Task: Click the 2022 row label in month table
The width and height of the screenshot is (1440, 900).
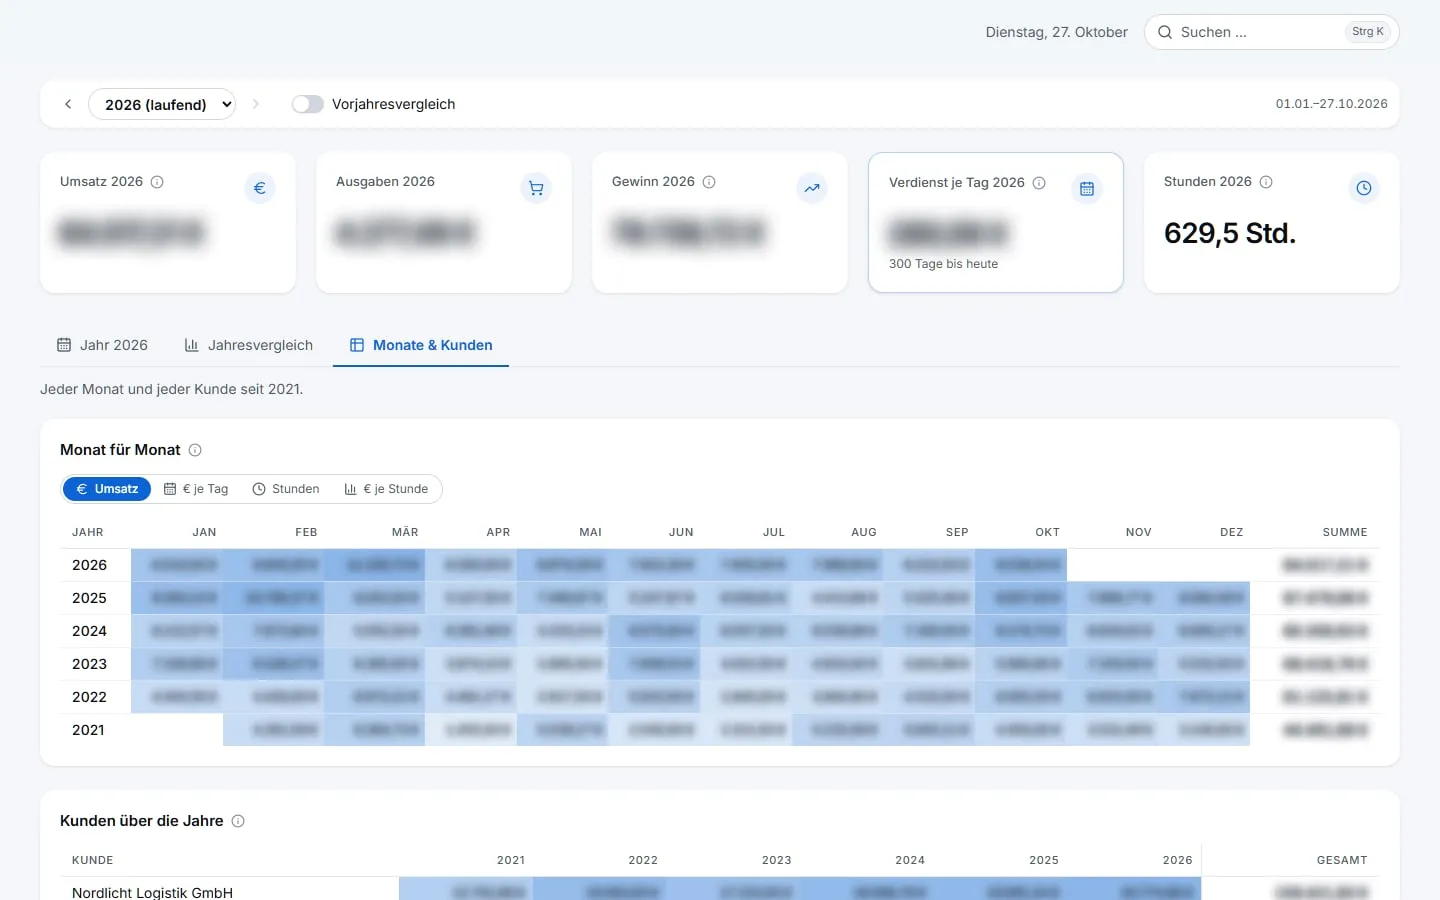Action: 89,697
